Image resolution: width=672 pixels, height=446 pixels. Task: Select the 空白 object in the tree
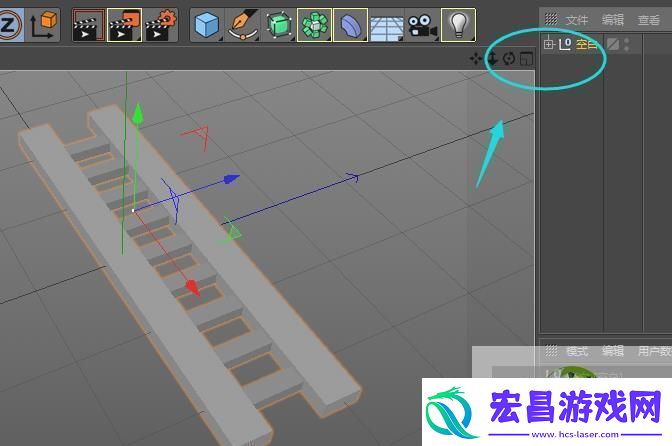pos(586,44)
